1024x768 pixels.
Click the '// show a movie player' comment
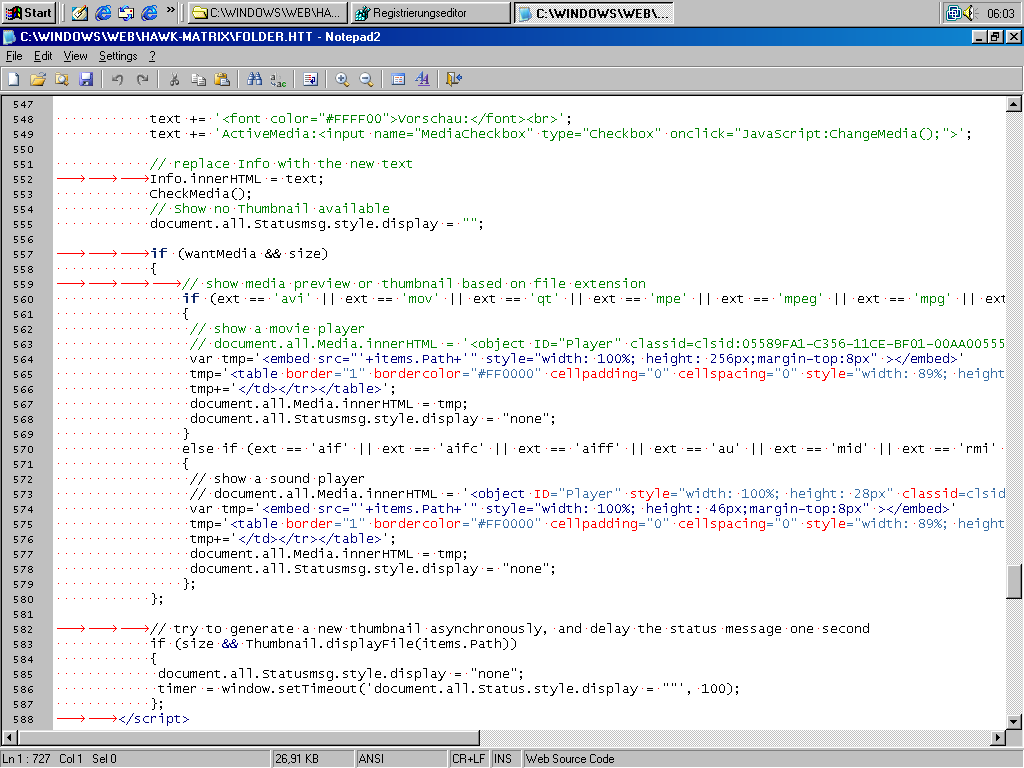click(x=277, y=328)
